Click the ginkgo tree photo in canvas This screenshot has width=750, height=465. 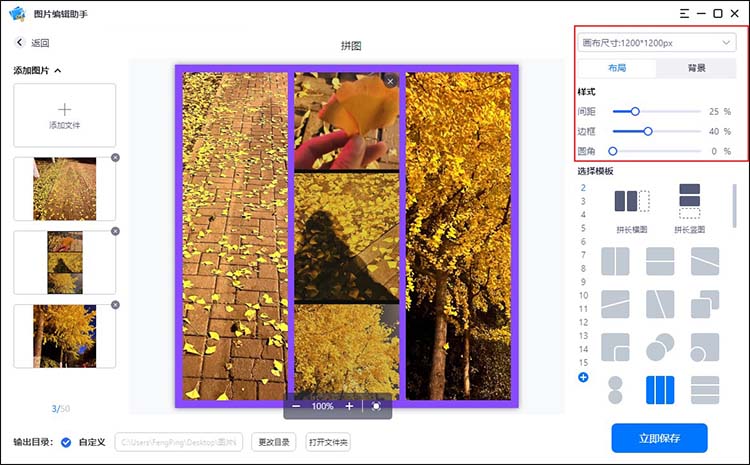[x=458, y=236]
